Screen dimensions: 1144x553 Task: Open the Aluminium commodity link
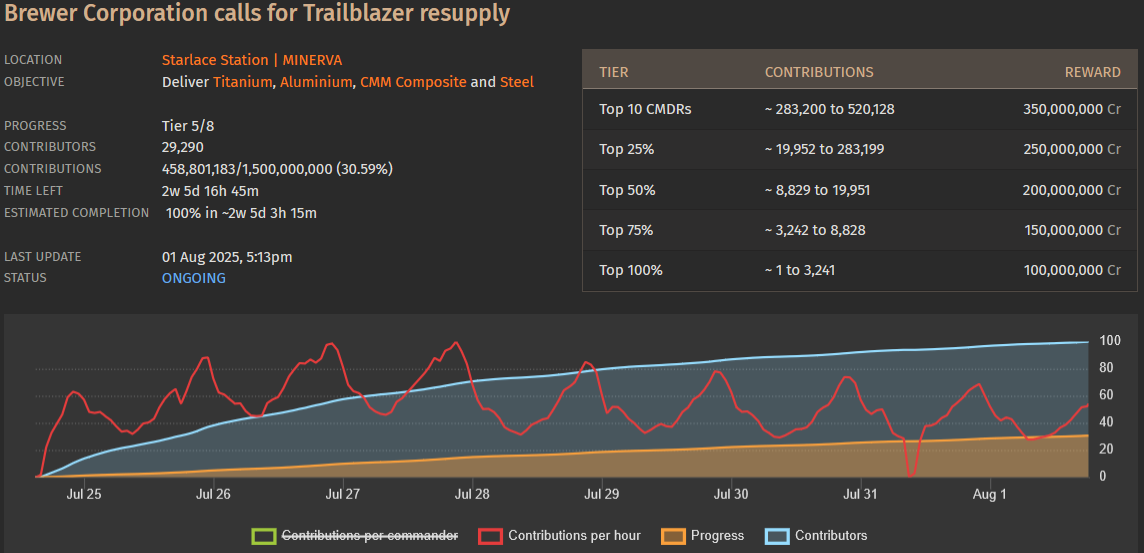point(316,82)
